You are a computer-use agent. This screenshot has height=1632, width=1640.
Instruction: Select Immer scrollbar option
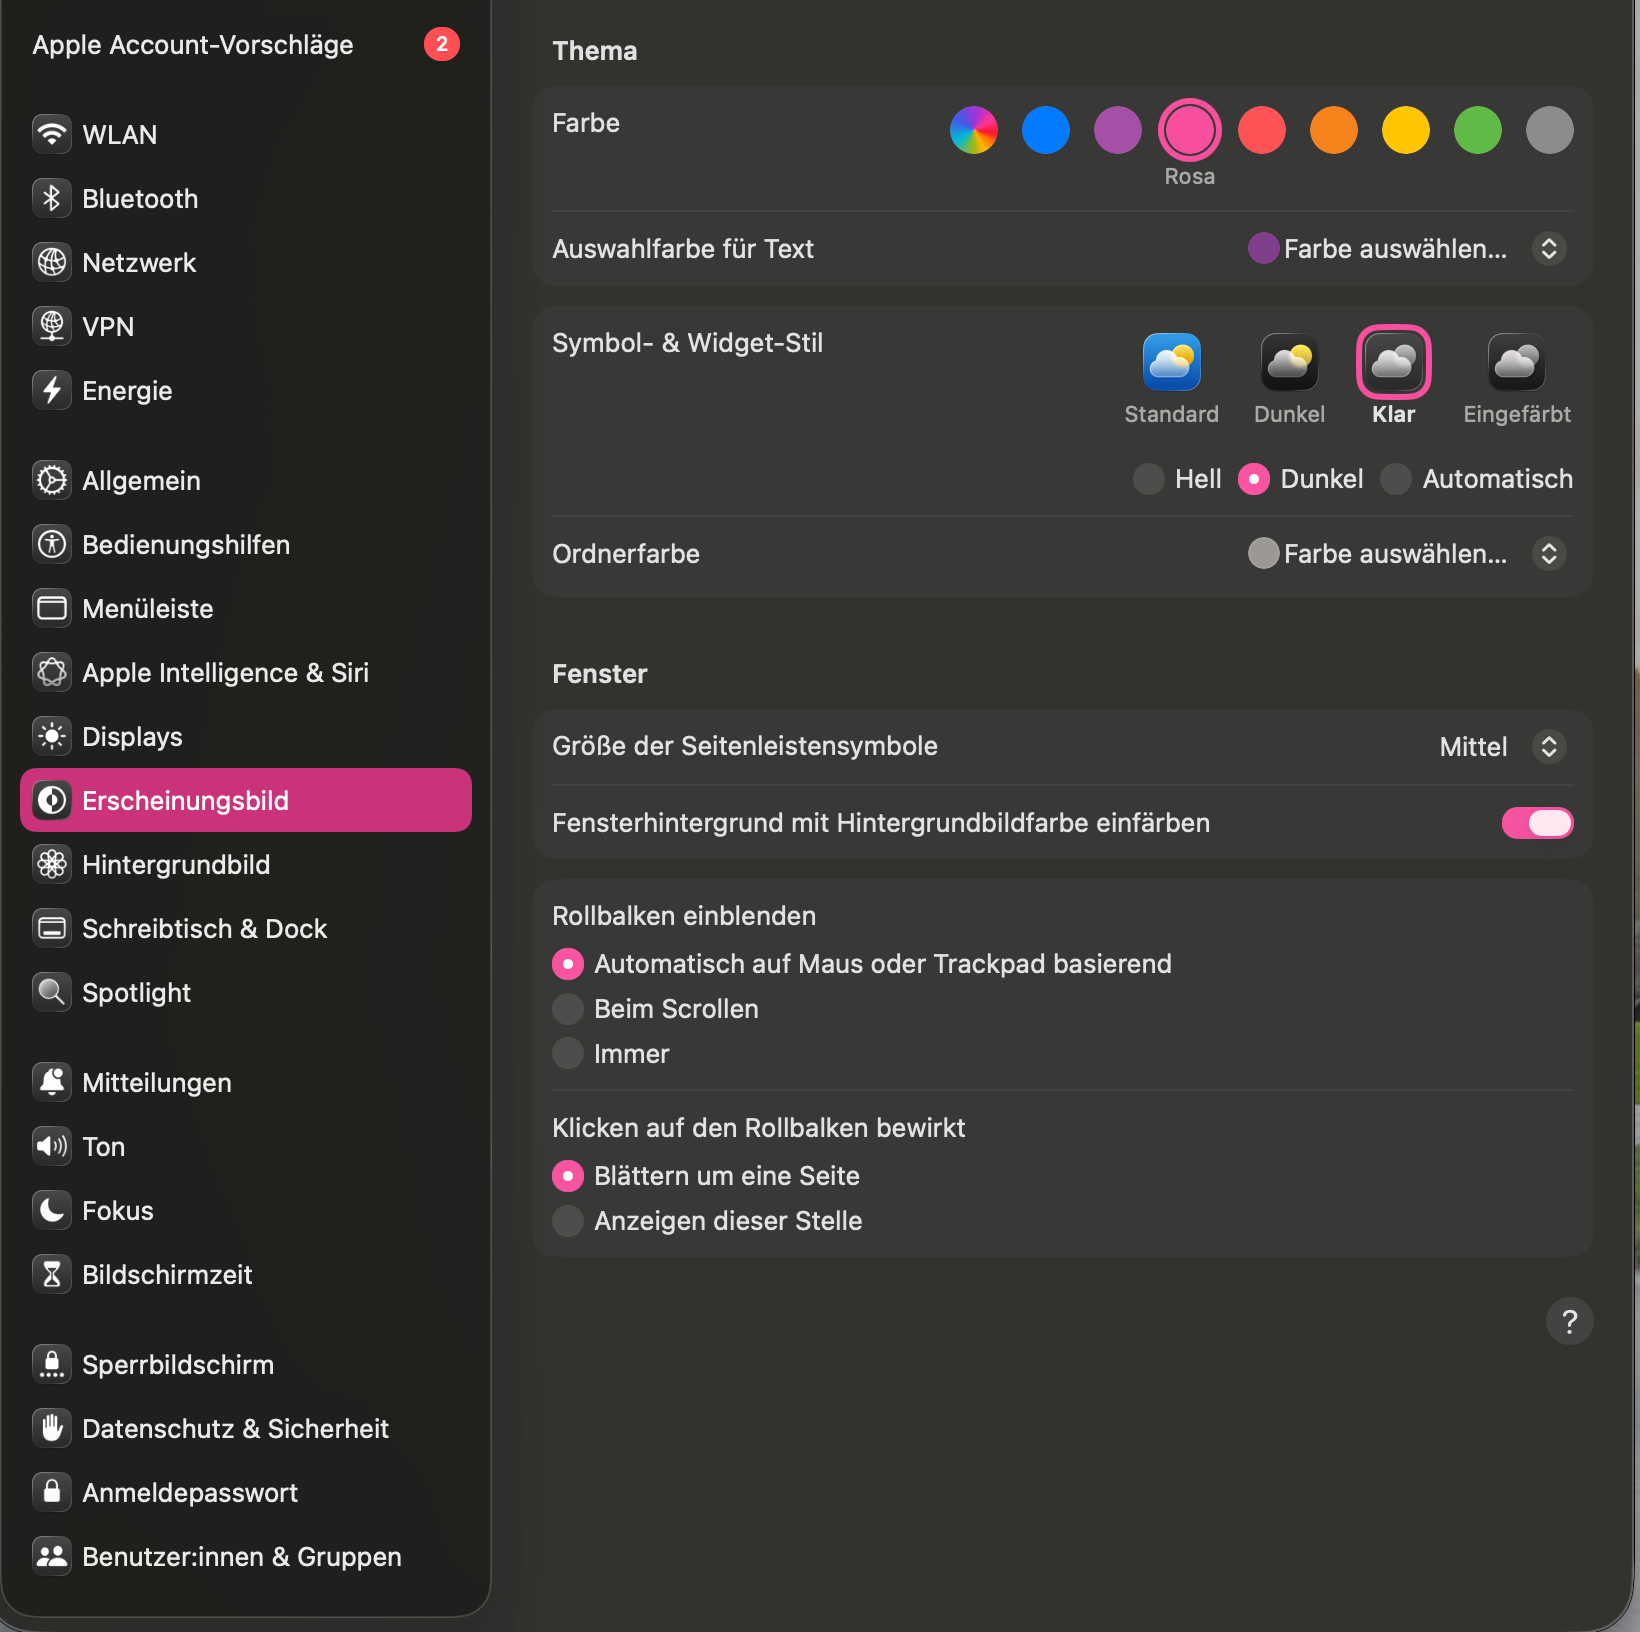[x=568, y=1054]
